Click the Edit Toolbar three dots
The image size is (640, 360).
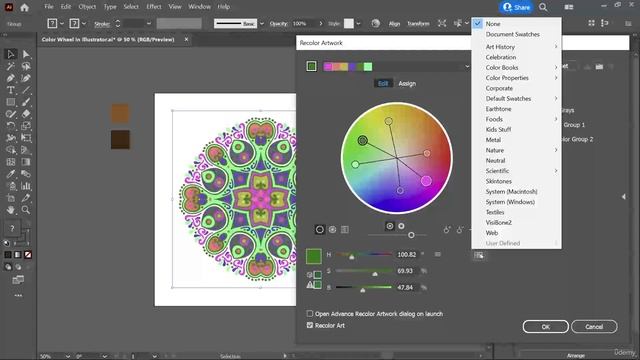(18, 295)
